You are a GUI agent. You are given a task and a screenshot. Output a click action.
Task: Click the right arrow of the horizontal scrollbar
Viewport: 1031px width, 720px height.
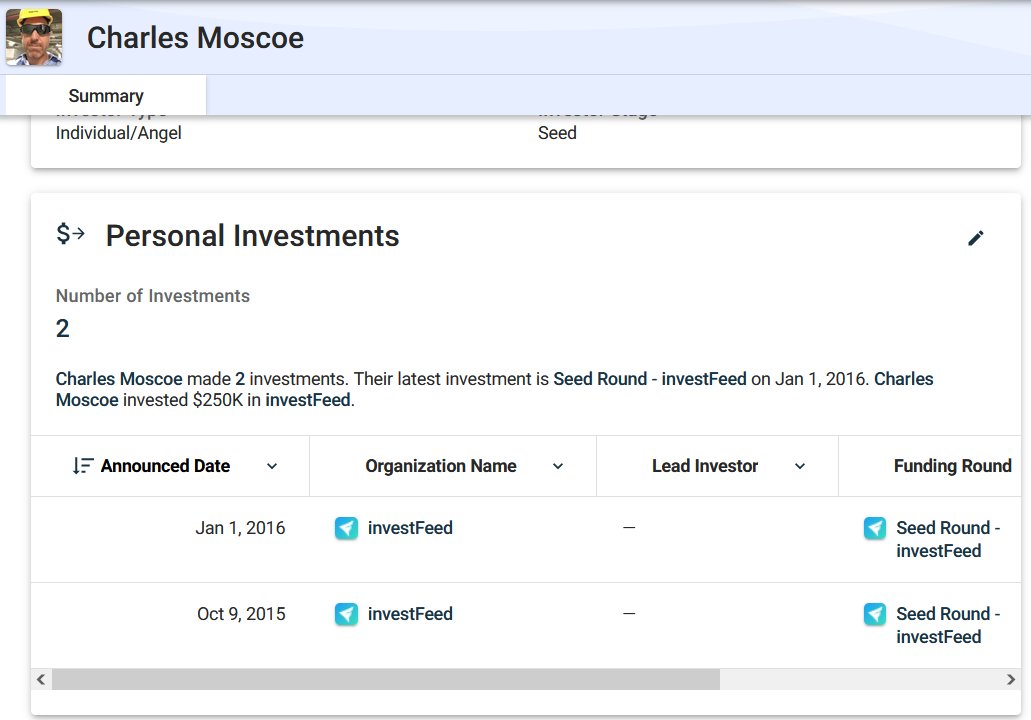[x=1011, y=679]
